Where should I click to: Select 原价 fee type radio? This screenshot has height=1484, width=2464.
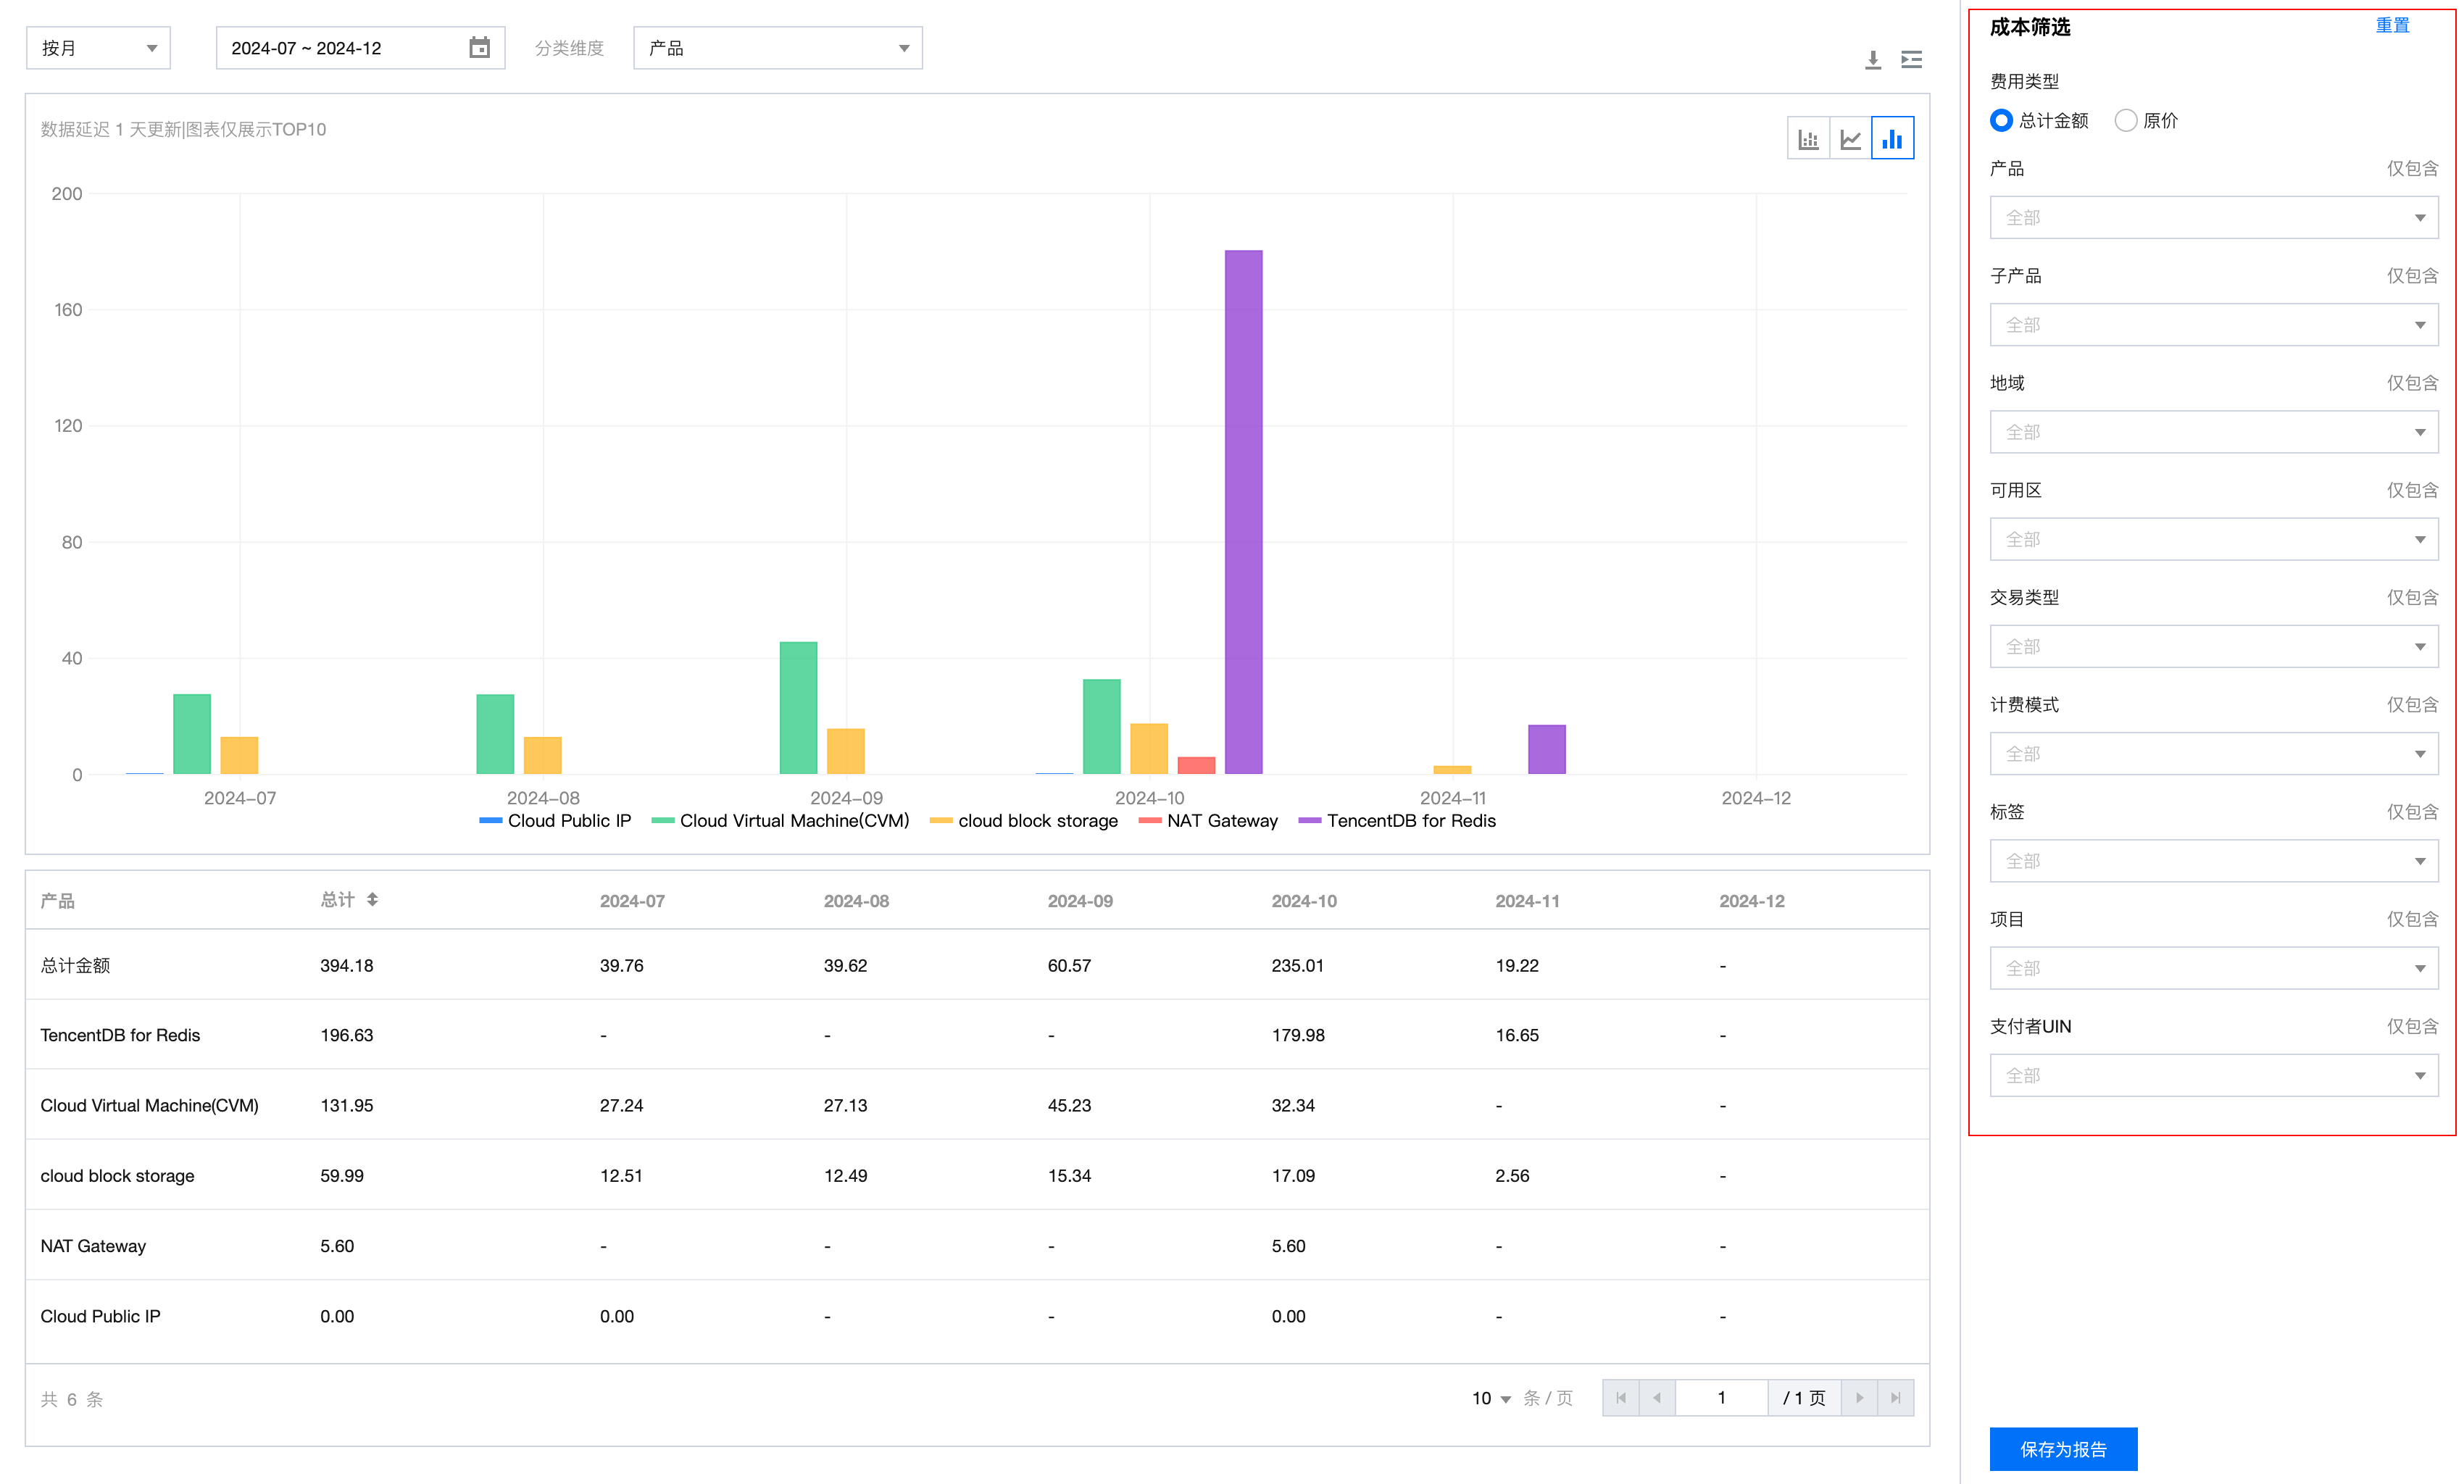click(x=2126, y=121)
